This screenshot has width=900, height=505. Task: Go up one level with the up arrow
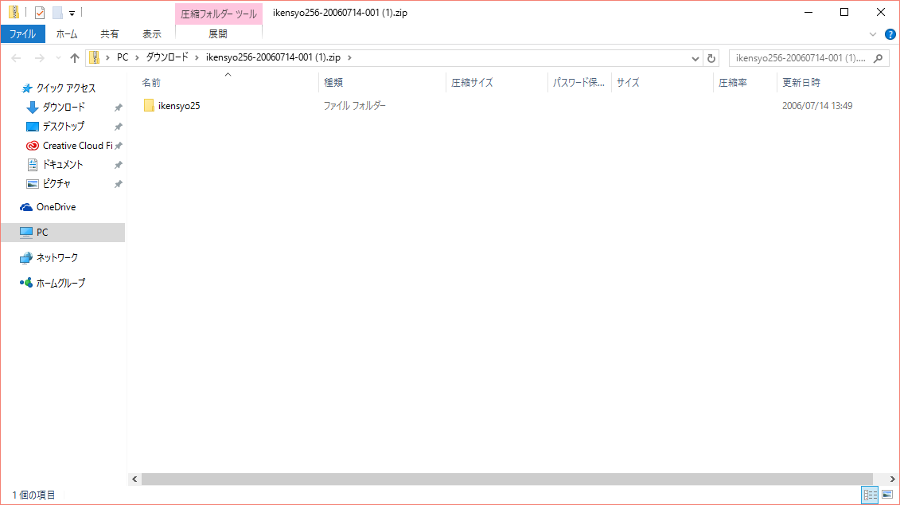click(x=75, y=58)
